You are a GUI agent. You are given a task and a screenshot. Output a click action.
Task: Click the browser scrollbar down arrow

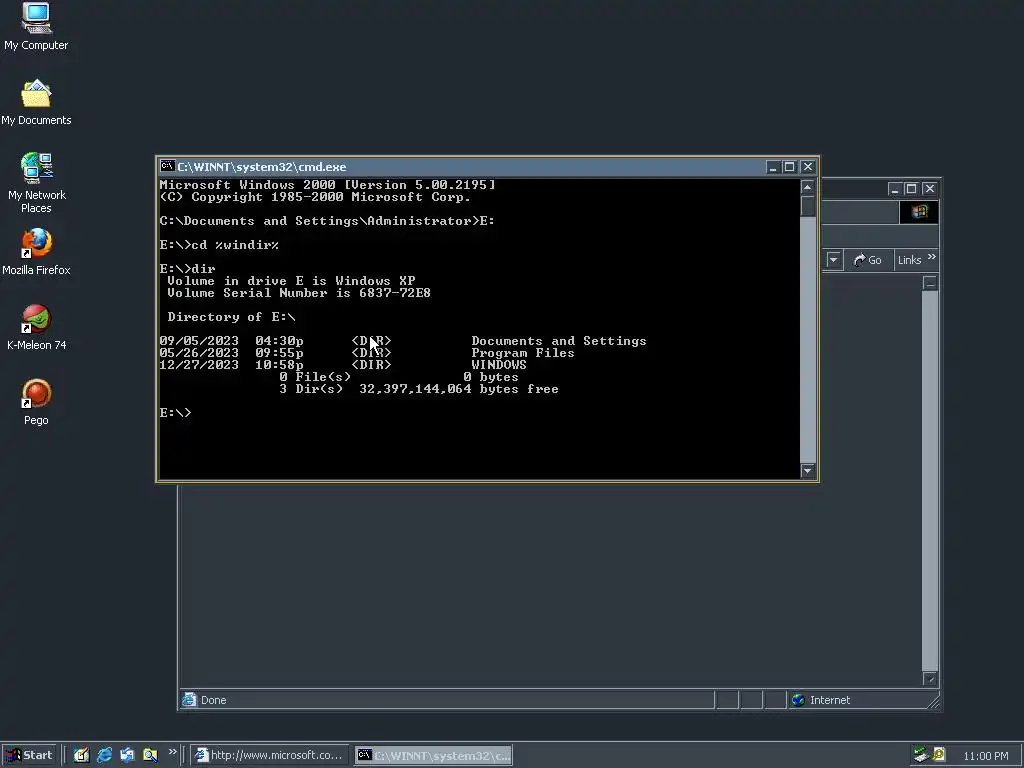tap(930, 679)
